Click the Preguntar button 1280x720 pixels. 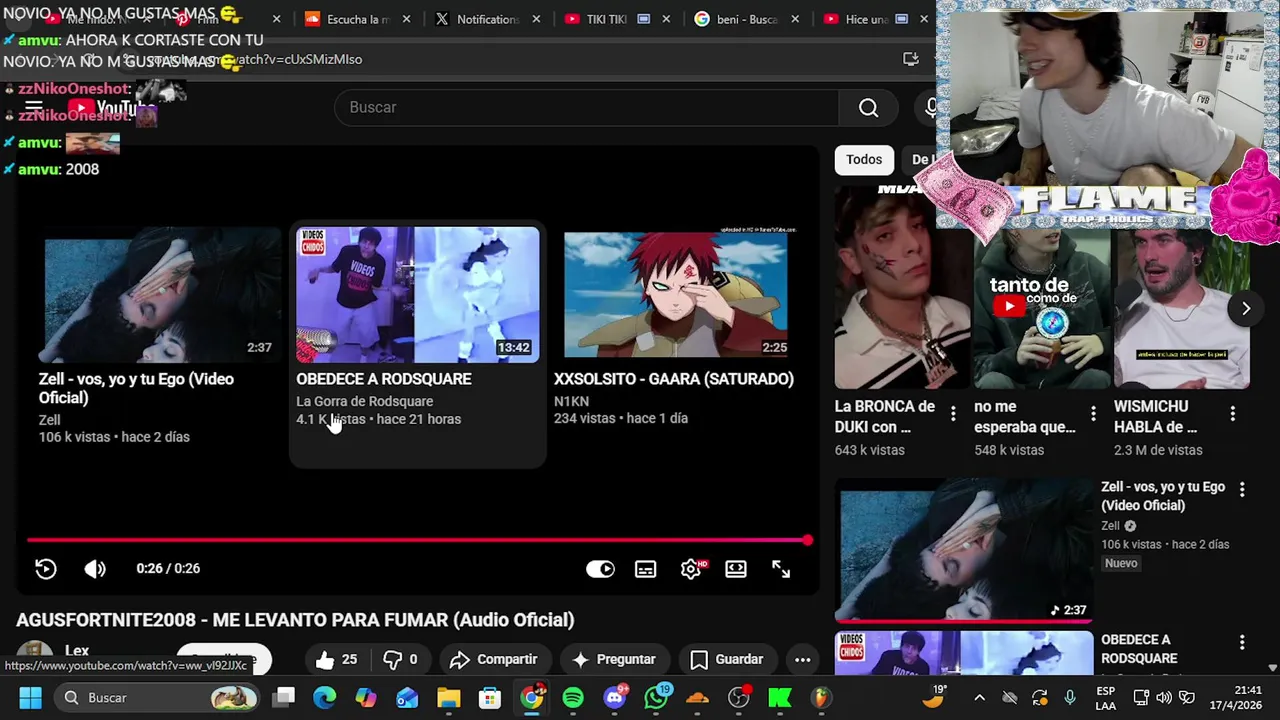[613, 659]
